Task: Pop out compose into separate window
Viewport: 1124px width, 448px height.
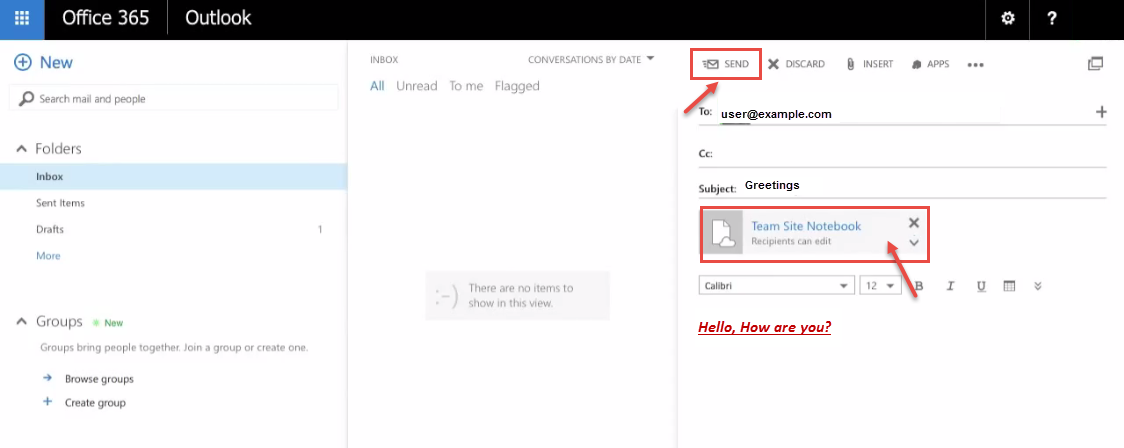Action: coord(1095,64)
